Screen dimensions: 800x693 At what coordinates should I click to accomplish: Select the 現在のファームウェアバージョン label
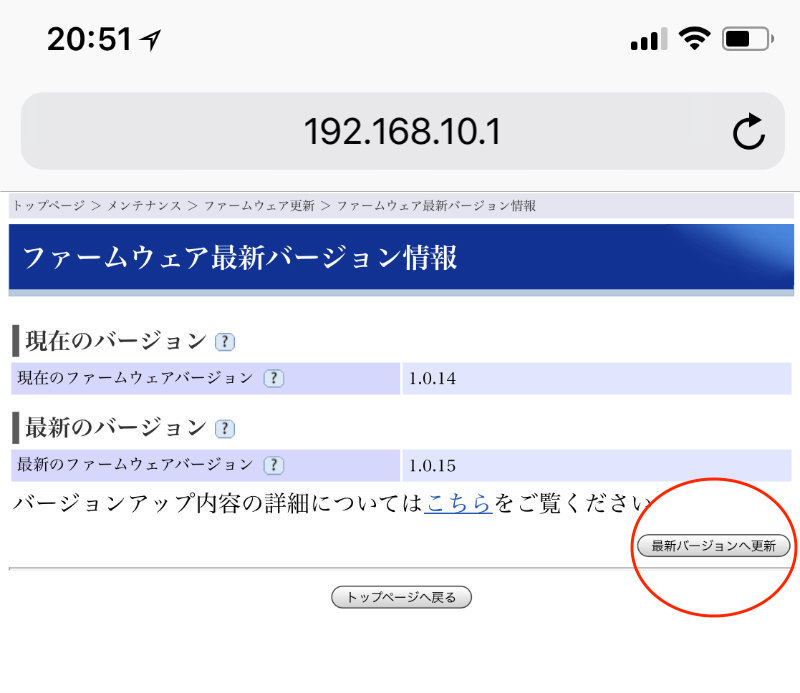135,378
